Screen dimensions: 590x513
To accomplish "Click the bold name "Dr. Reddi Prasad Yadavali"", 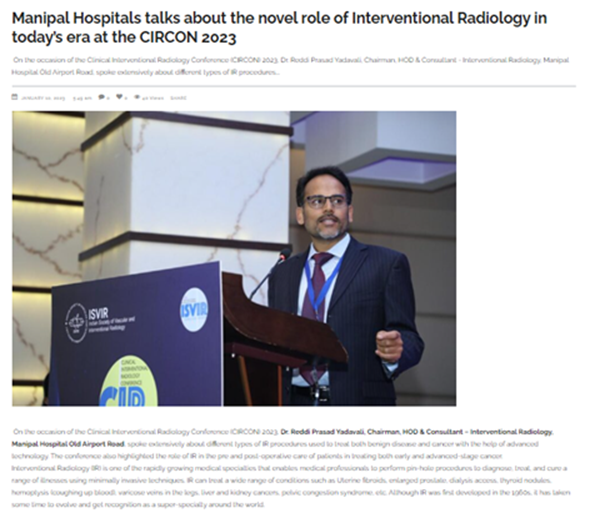I will click(x=323, y=432).
